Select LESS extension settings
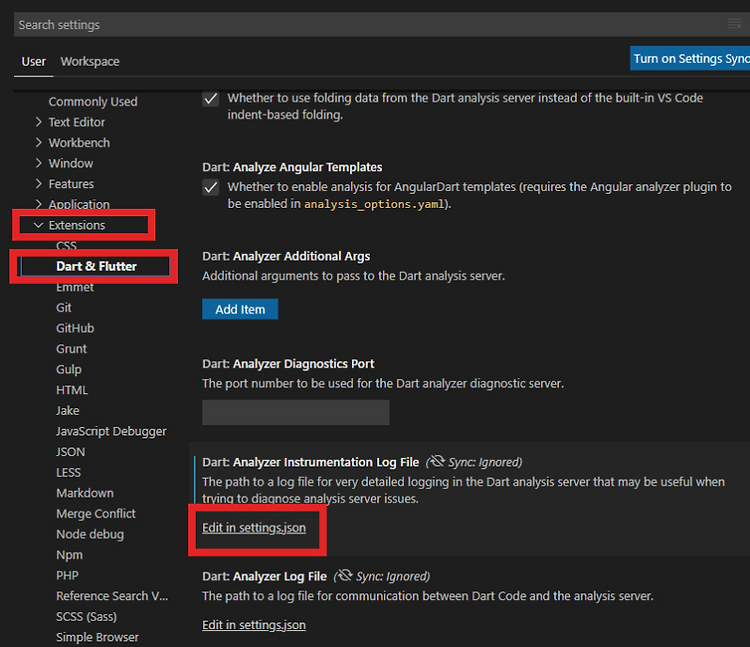Screen dimensions: 750x647 68,472
